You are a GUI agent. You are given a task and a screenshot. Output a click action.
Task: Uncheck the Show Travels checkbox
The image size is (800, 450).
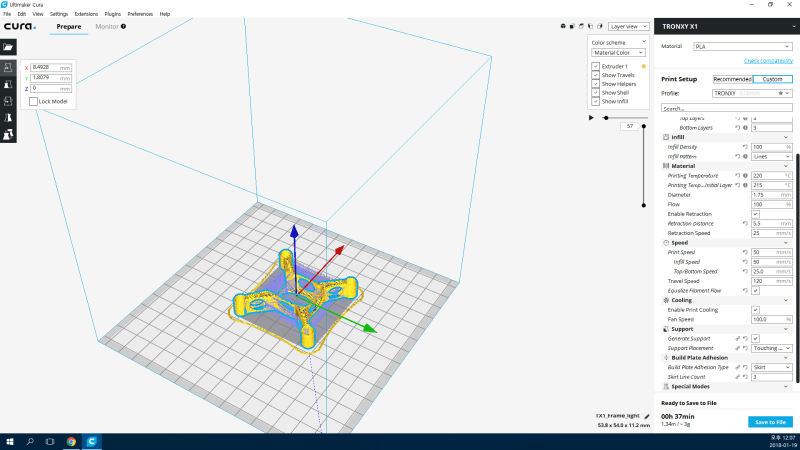click(x=596, y=75)
